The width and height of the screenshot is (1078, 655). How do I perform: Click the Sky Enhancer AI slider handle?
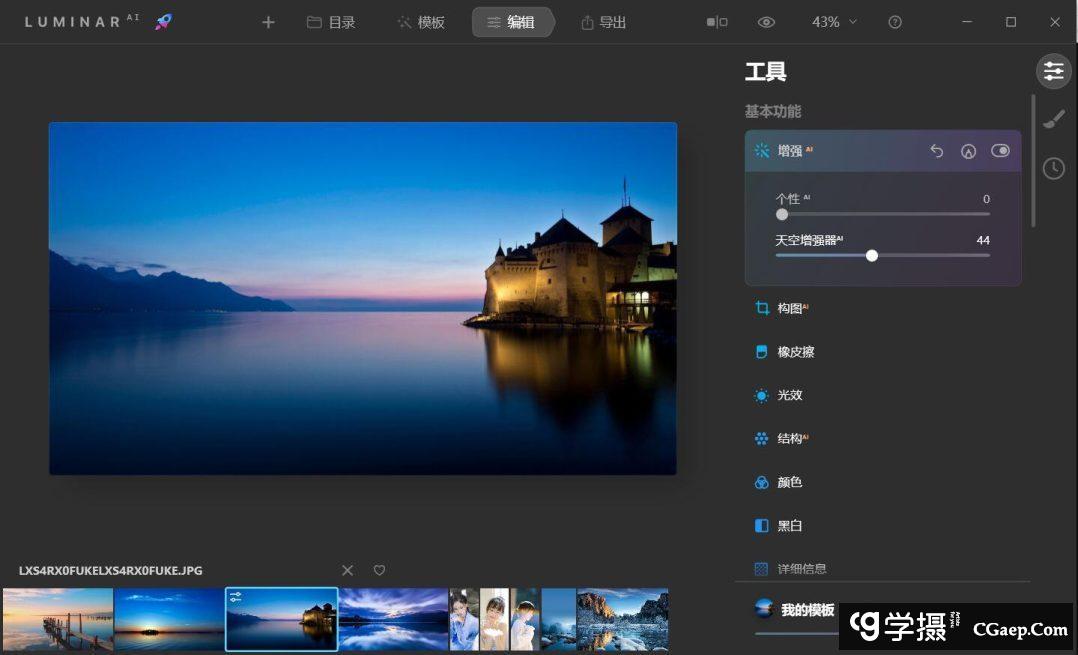[x=872, y=256]
